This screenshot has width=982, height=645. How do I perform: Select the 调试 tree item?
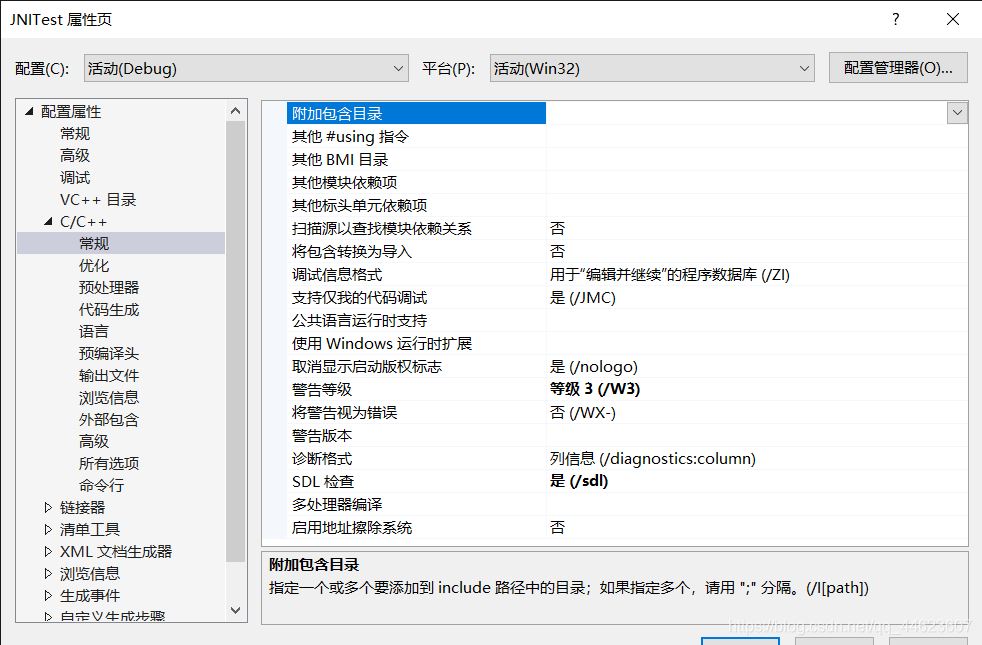click(x=75, y=177)
